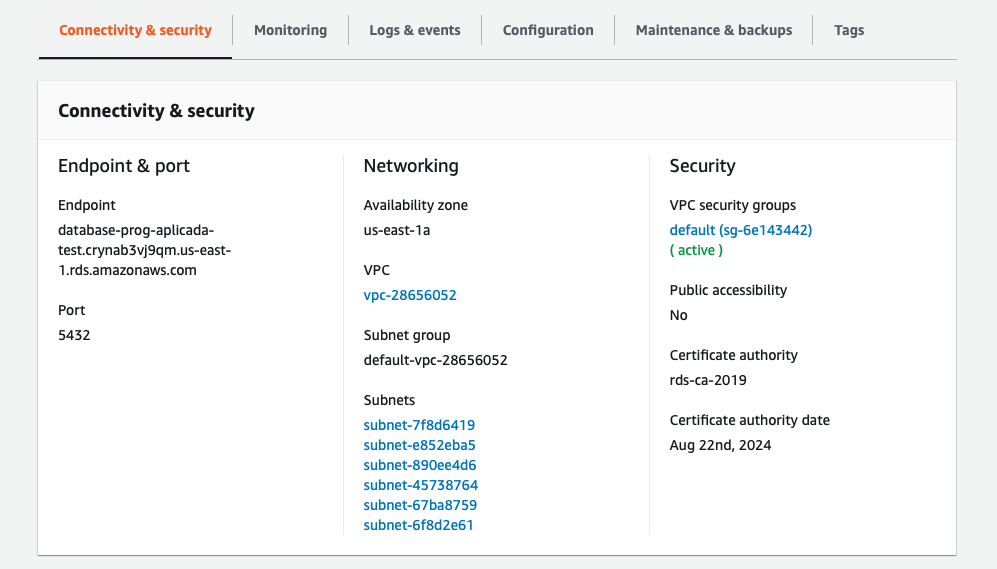Go to Maintenance & backups tab
The height and width of the screenshot is (569, 997).
tap(714, 30)
